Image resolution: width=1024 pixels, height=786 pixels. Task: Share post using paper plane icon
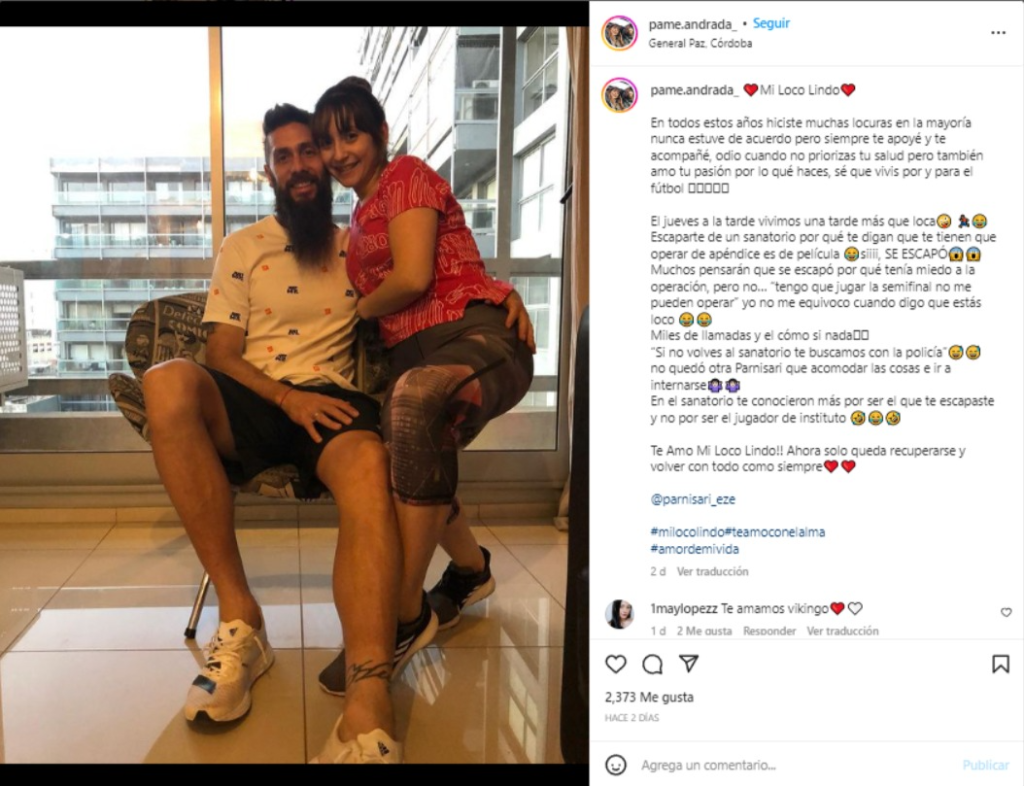[x=688, y=663]
